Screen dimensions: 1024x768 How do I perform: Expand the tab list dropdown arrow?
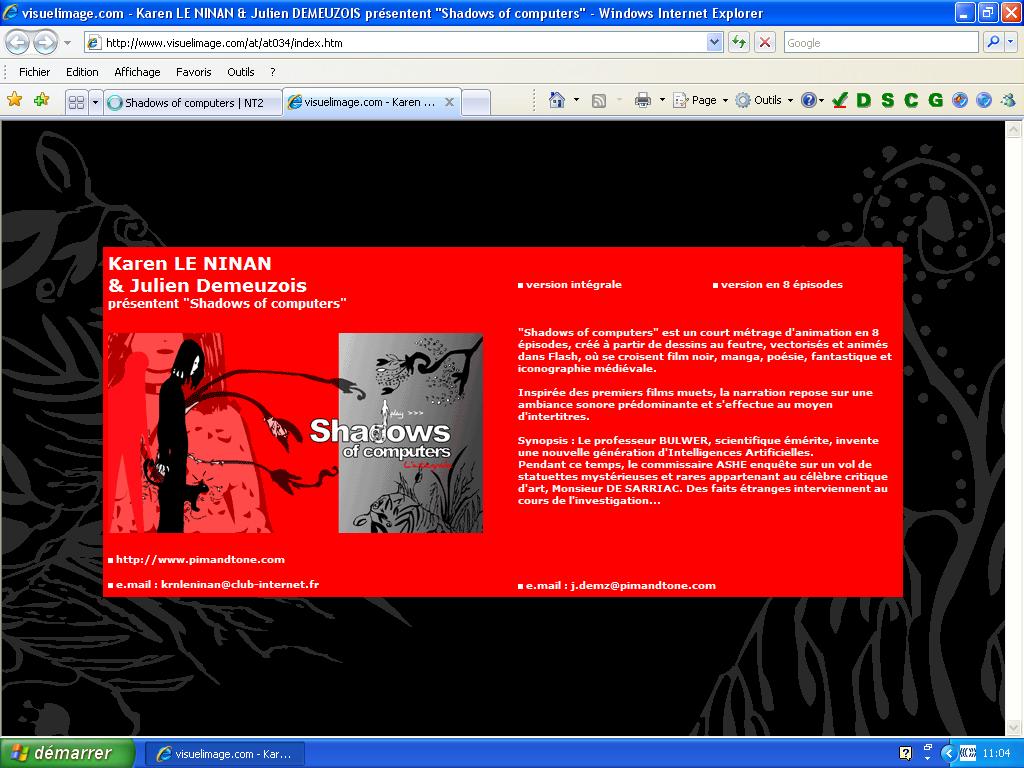click(x=95, y=103)
